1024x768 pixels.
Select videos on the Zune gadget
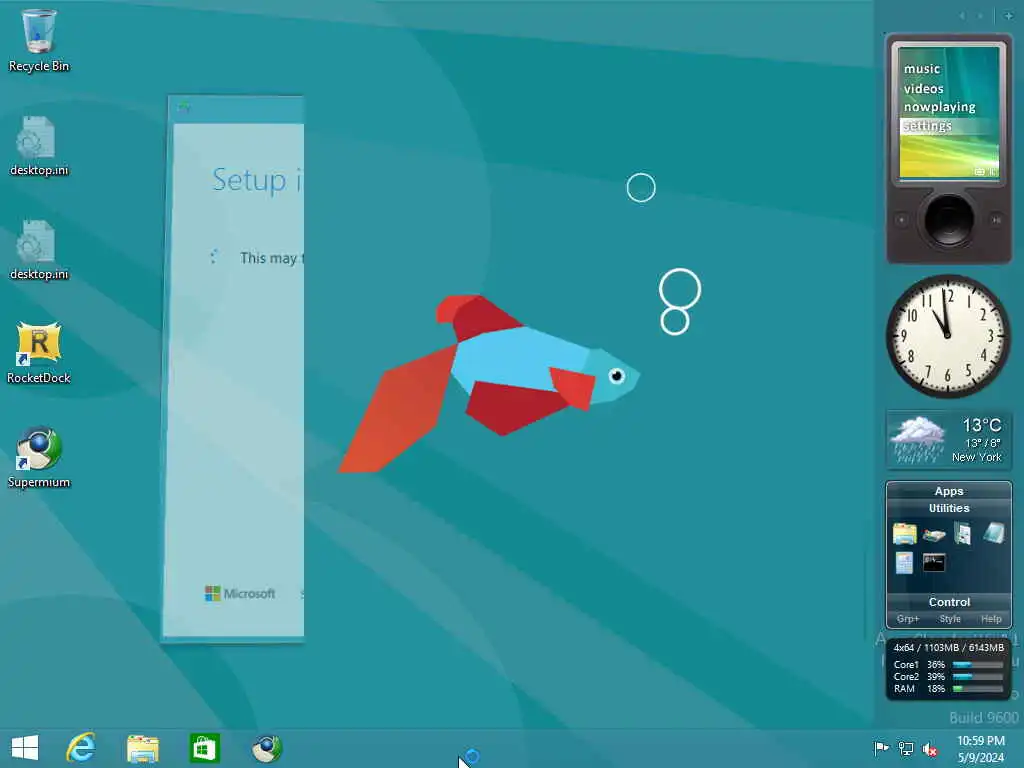pos(923,88)
